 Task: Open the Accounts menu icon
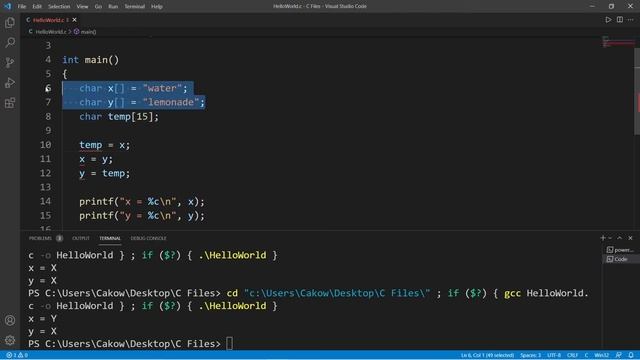[x=10, y=320]
